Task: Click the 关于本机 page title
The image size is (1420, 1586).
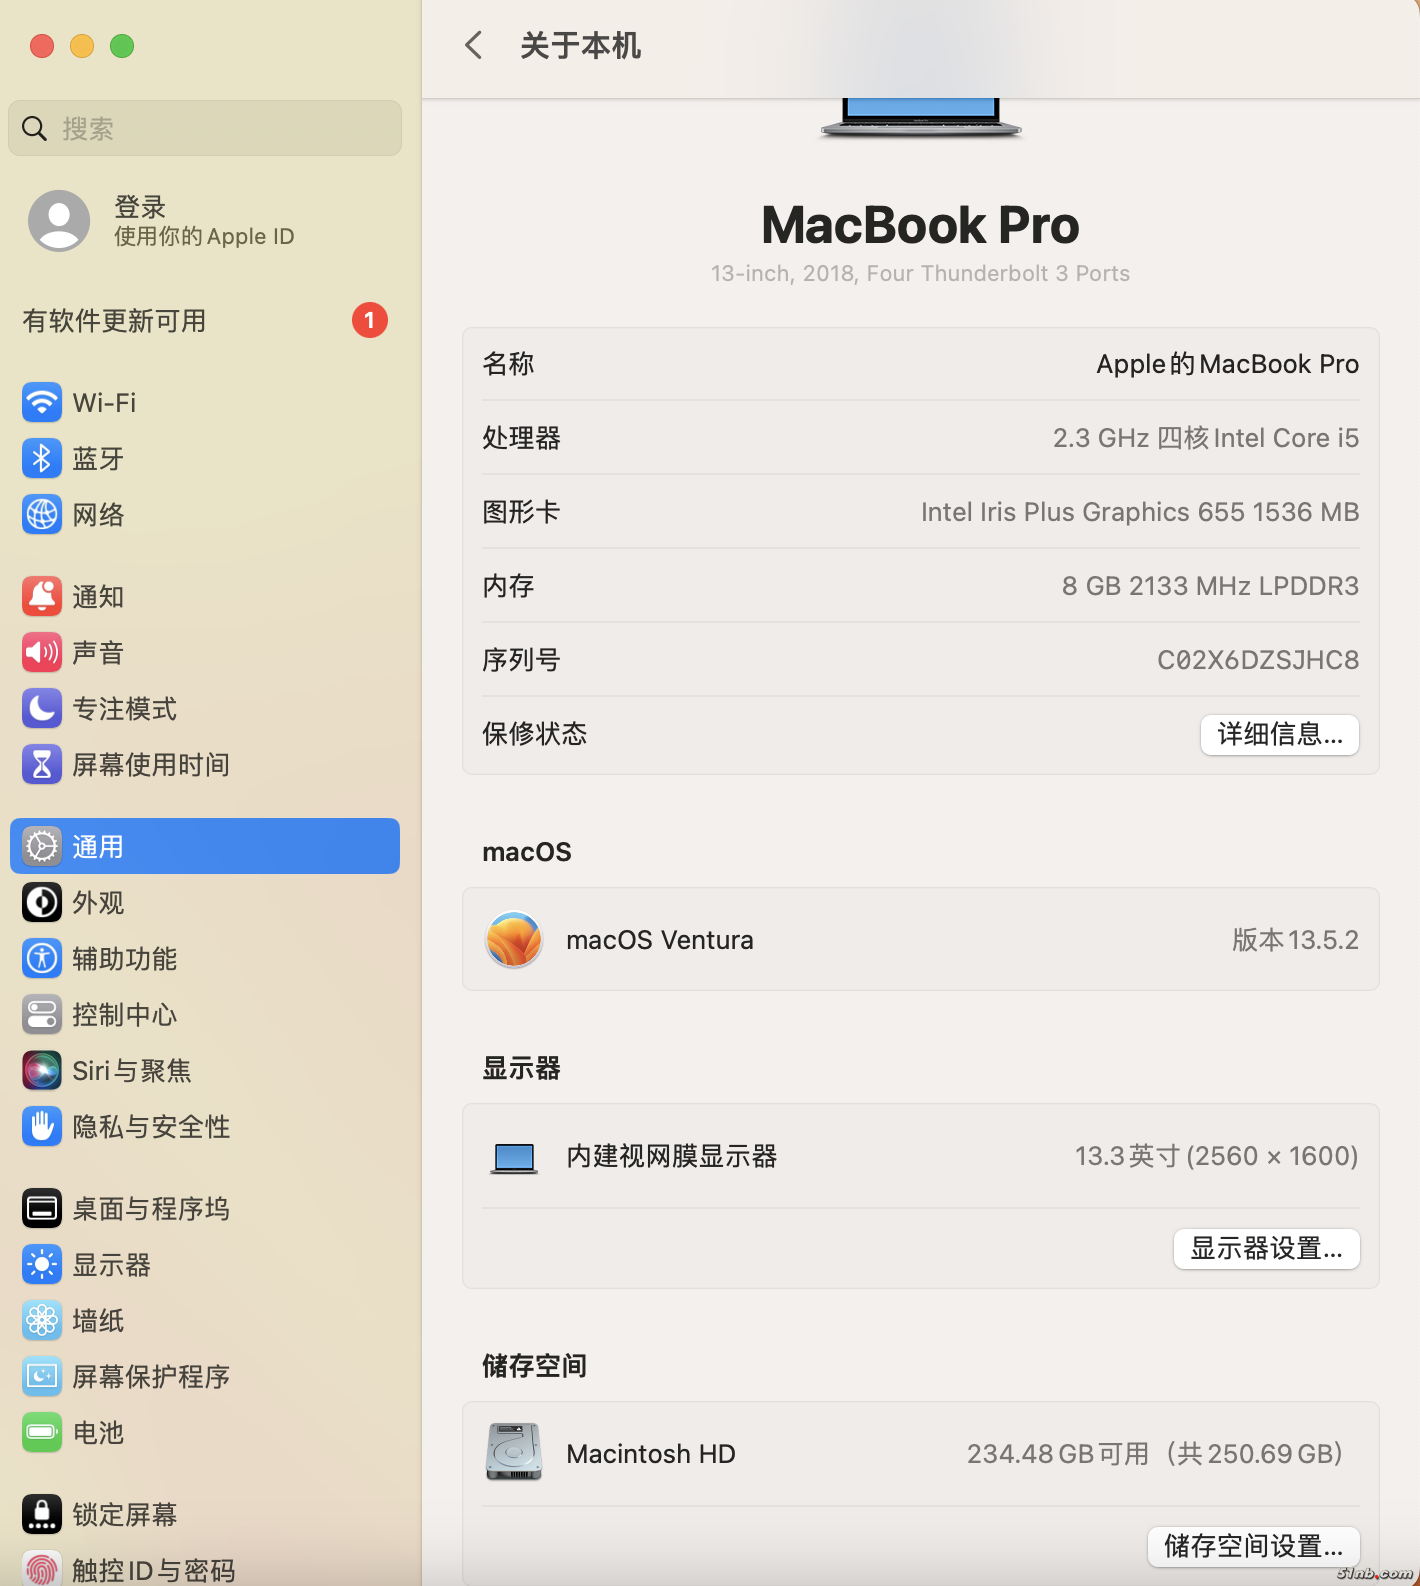Action: point(581,46)
